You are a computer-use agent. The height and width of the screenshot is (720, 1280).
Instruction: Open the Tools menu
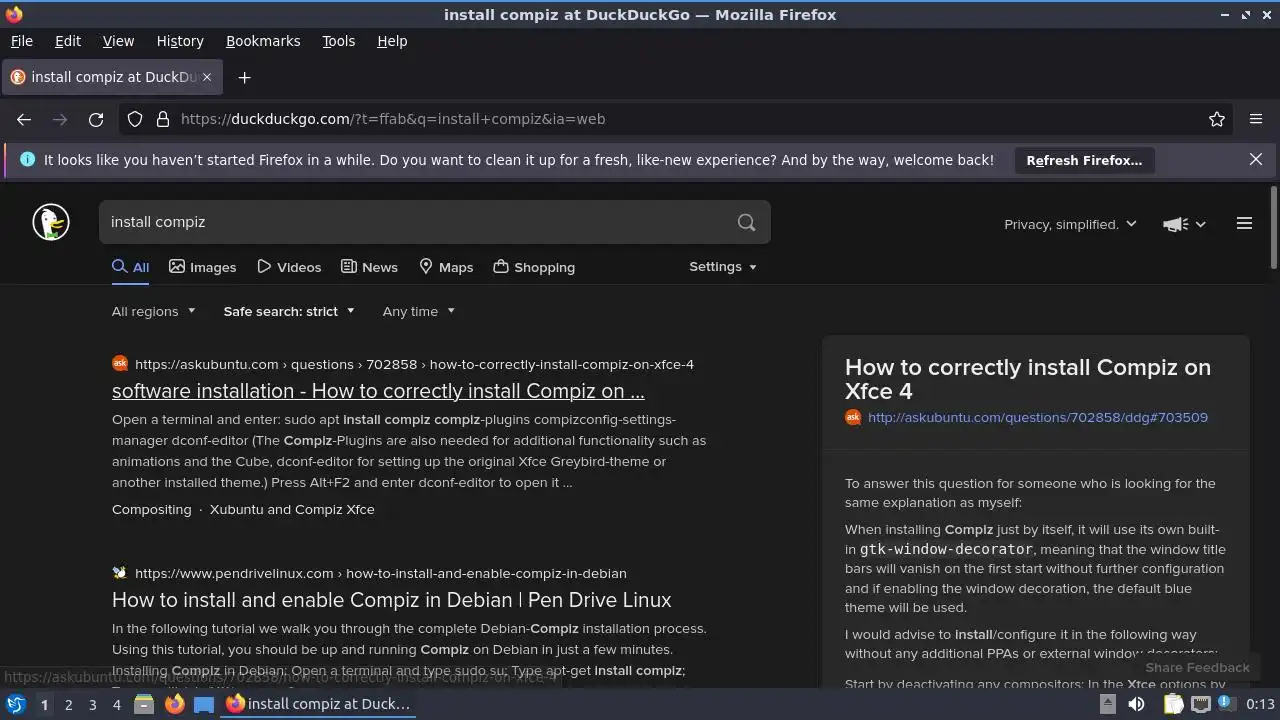(x=338, y=41)
